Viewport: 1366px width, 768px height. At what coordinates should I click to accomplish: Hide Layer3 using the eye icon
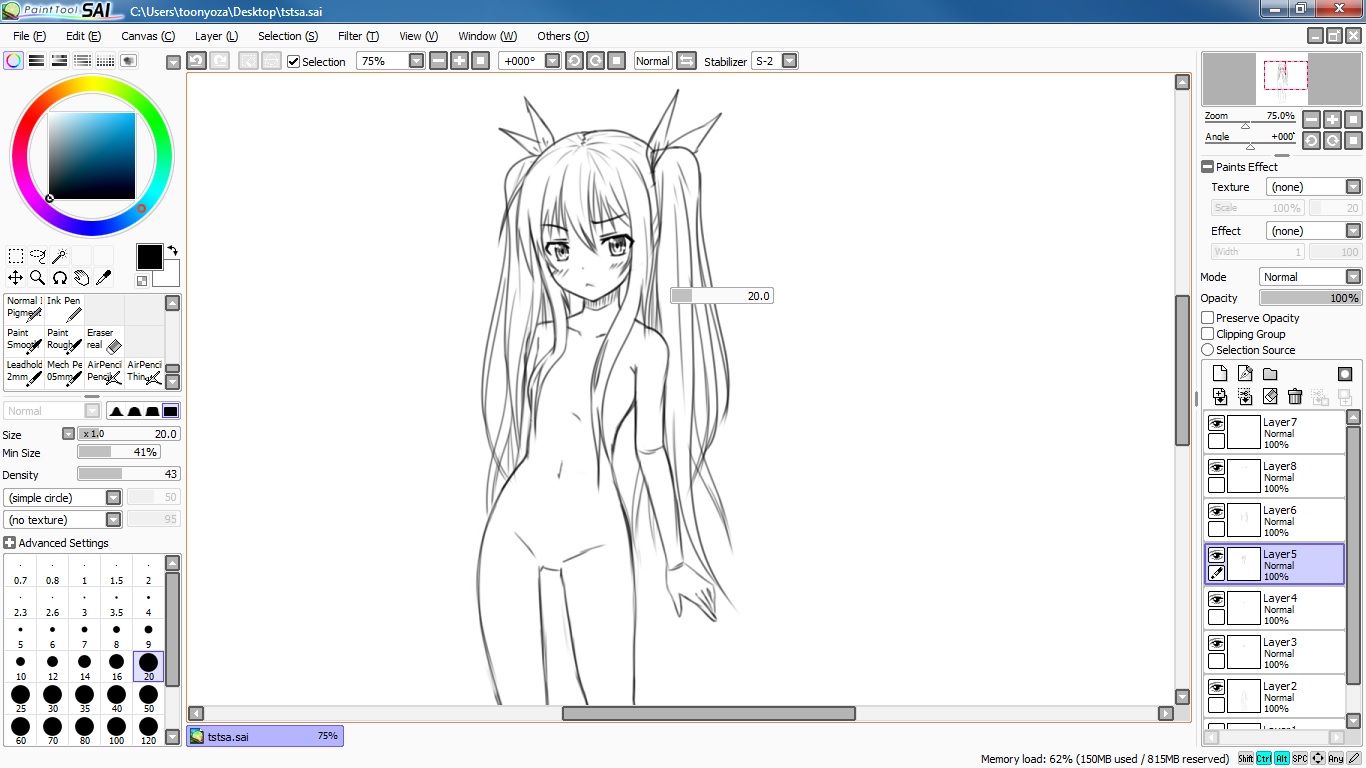(1216, 643)
